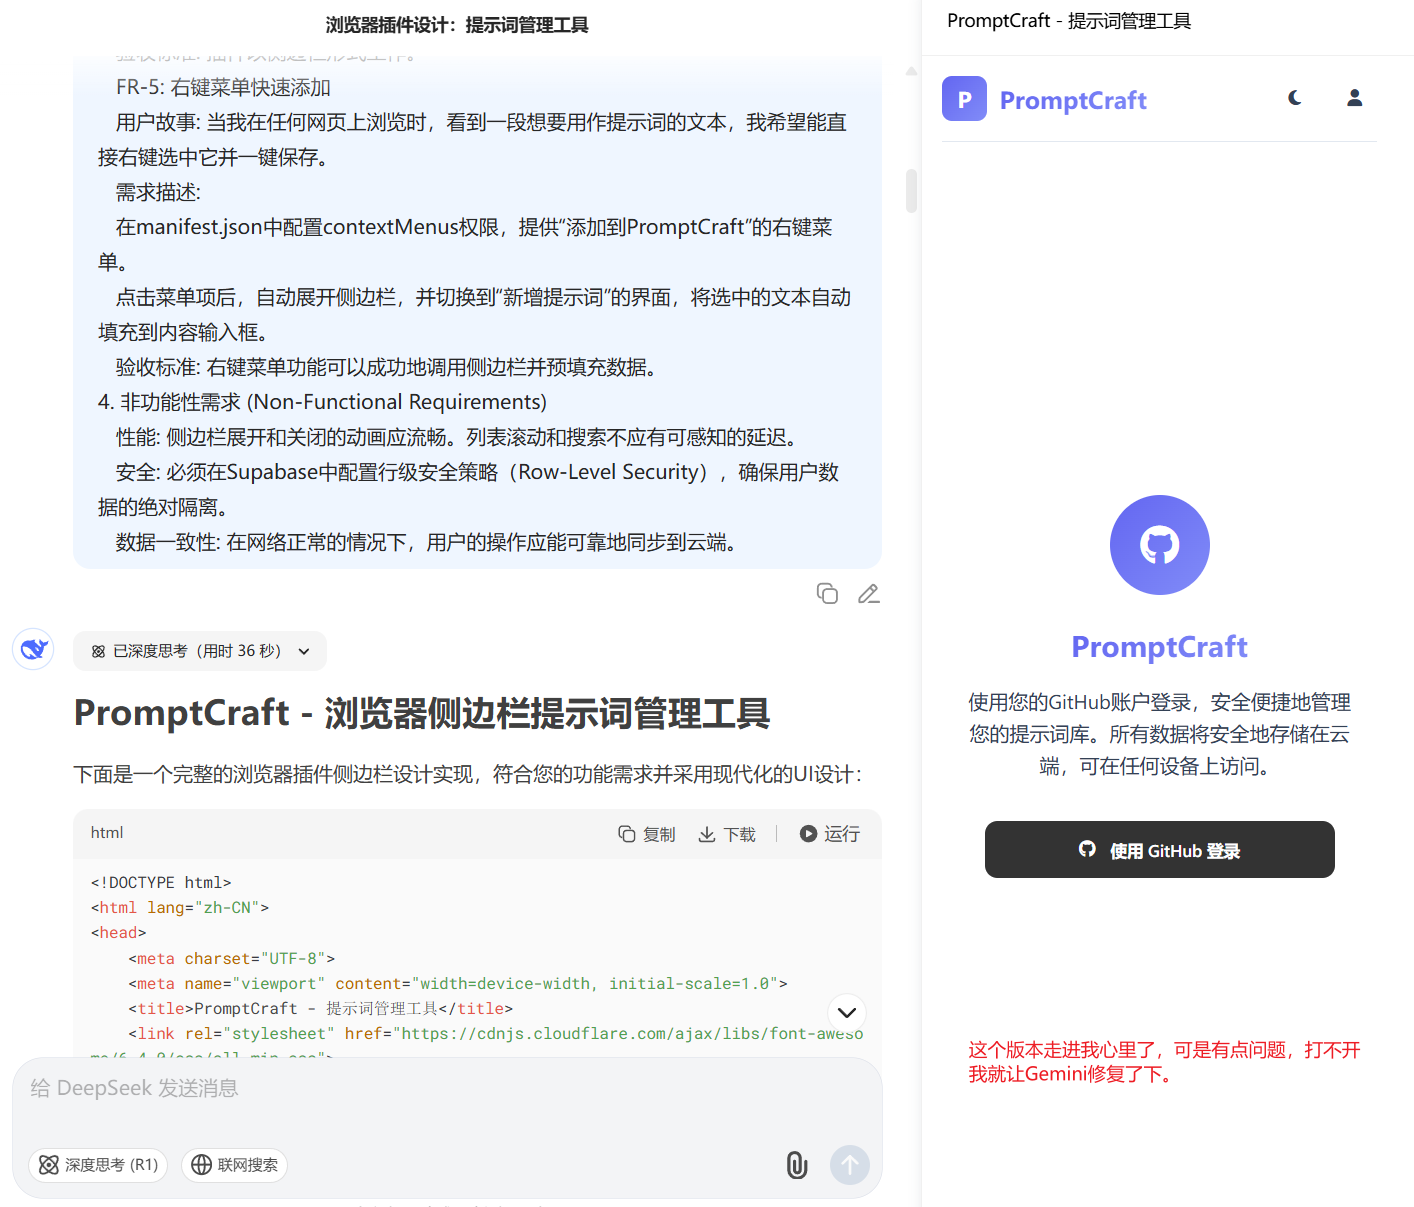Toggle dark mode with the moon icon
The image size is (1414, 1207).
1295,98
